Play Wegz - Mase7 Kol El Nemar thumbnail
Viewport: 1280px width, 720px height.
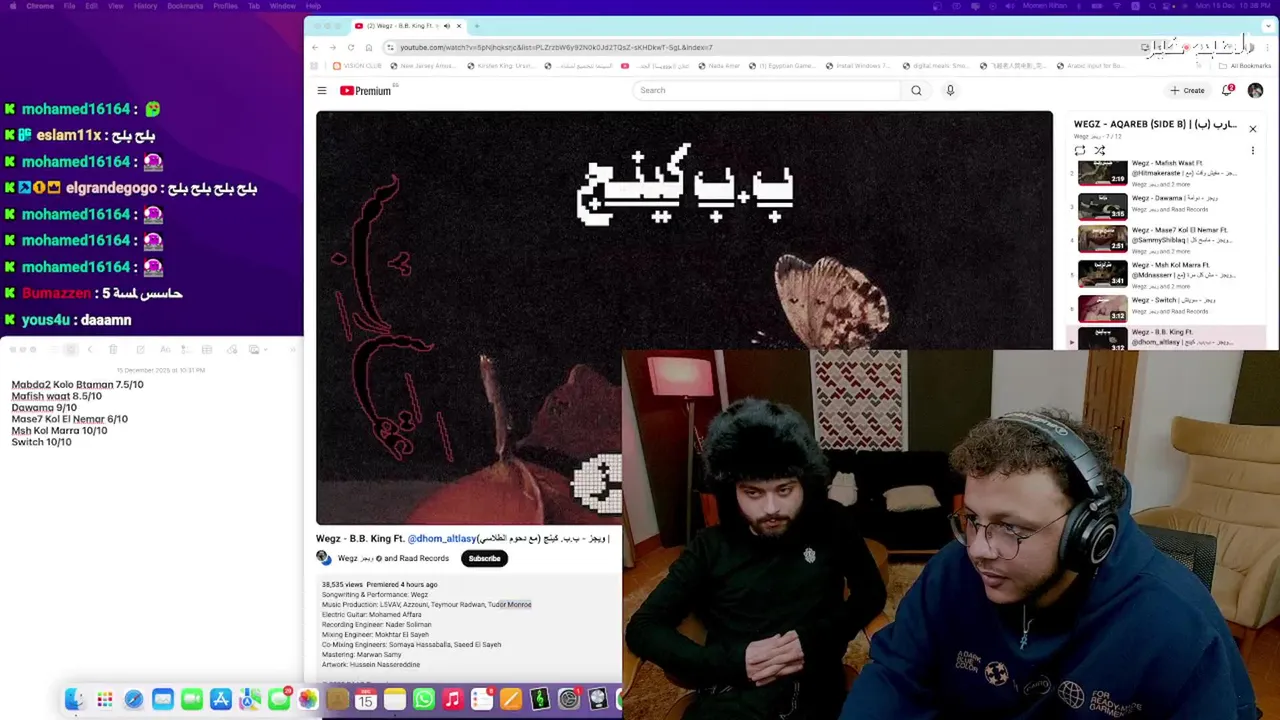[1102, 240]
